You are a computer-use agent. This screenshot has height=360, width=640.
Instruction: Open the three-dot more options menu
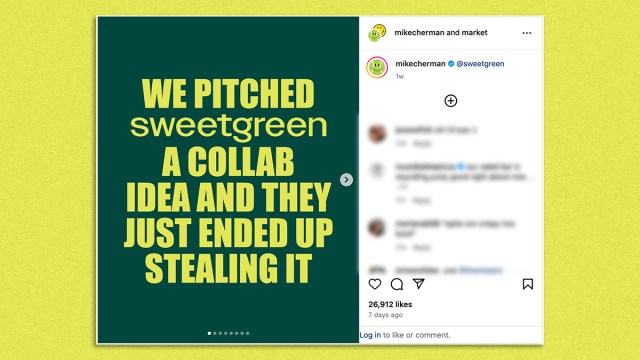(x=527, y=33)
